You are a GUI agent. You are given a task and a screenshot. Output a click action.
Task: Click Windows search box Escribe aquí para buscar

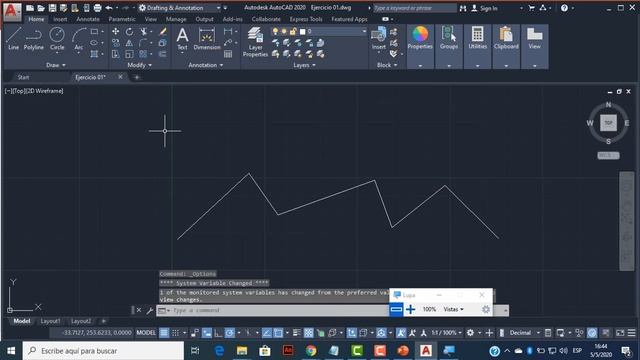[x=104, y=351]
